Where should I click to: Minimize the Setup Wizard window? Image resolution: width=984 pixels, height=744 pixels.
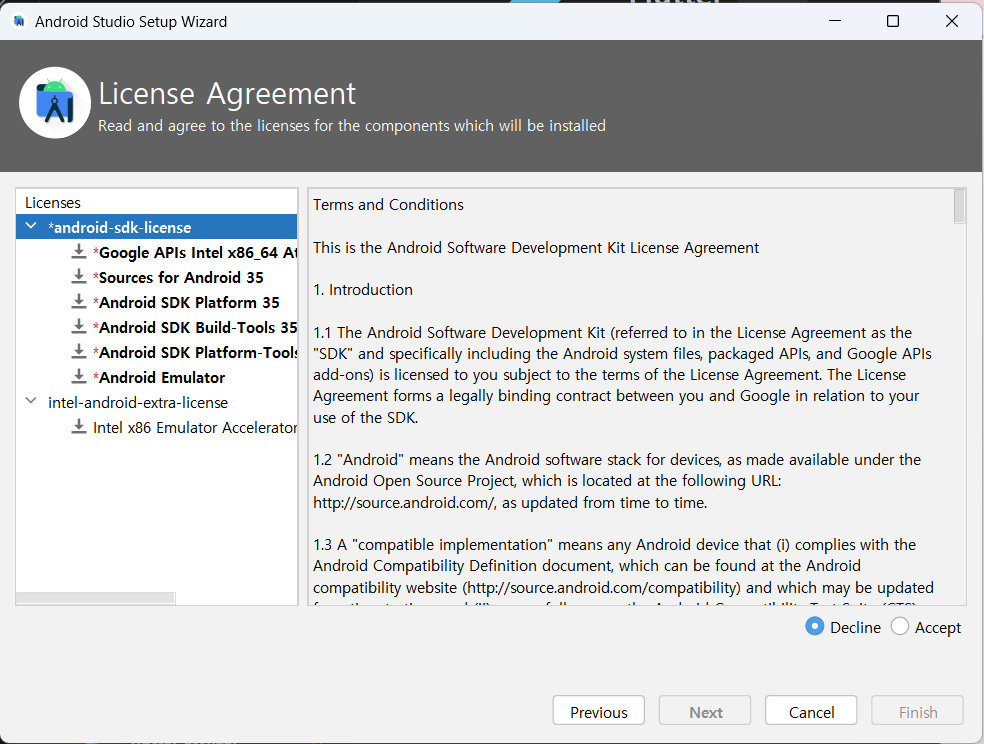tap(835, 21)
